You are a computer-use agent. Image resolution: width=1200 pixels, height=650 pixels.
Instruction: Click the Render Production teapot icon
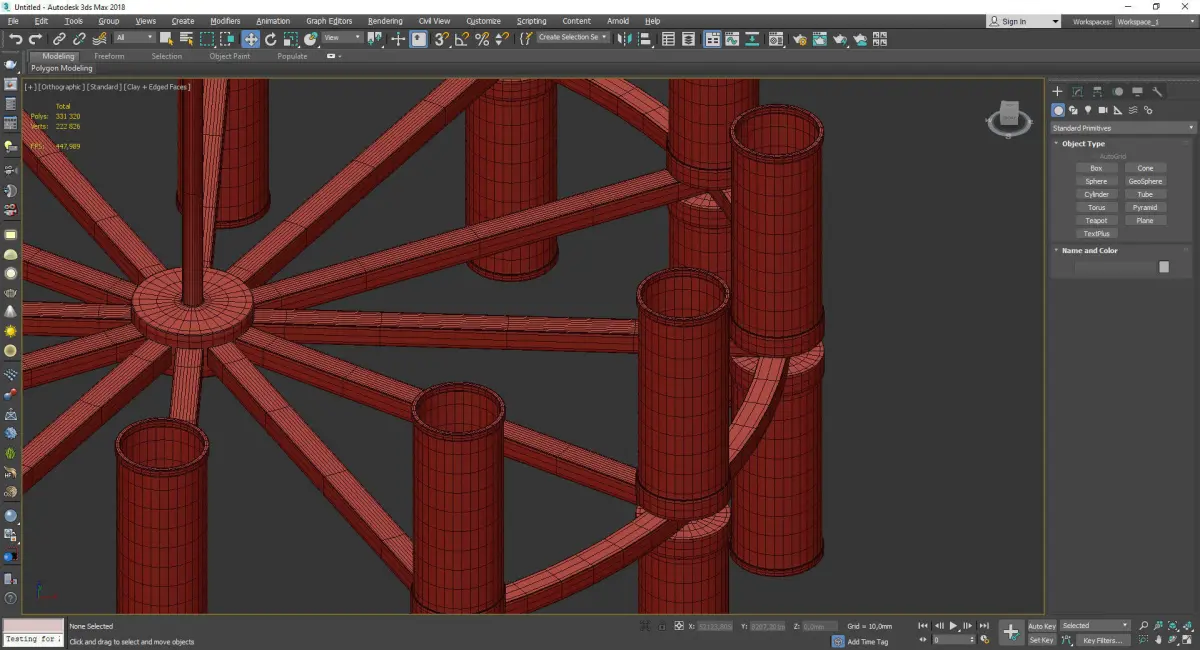tap(840, 39)
